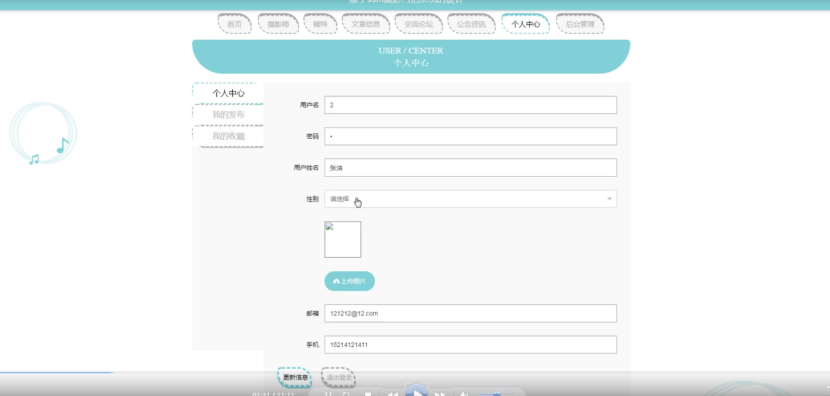The image size is (830, 396).
Task: Click the 邮箱 email input field
Action: [x=470, y=313]
